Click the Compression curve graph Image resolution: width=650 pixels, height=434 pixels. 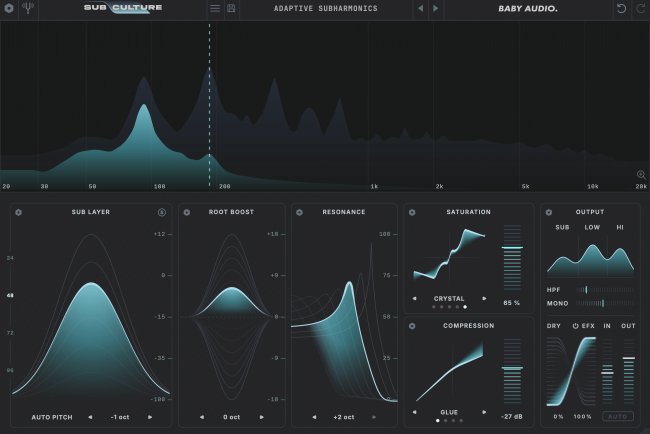450,371
